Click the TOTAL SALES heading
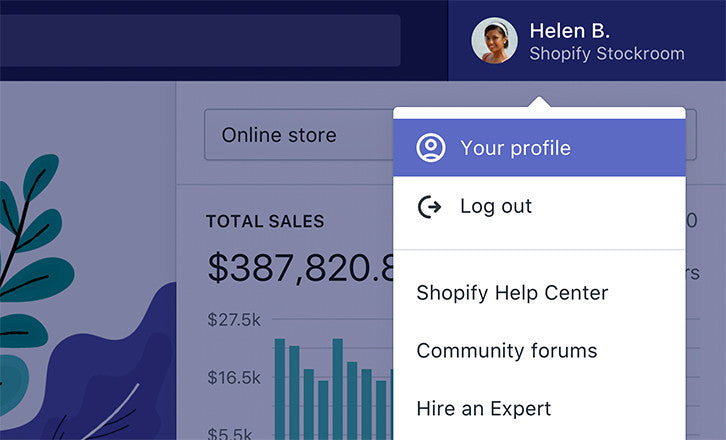Viewport: 726px width, 440px height. point(265,222)
